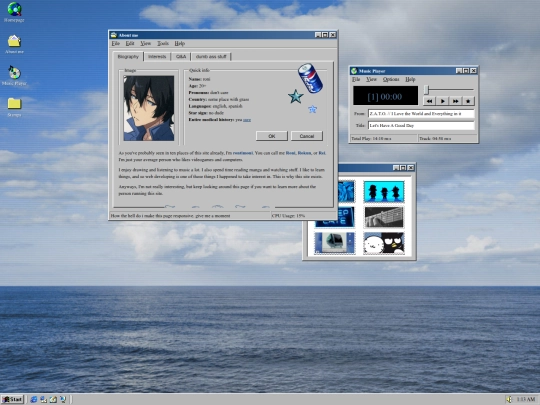Viewport: 540px width, 405px height.
Task: Click the third quick launch icon
Action: (53, 399)
